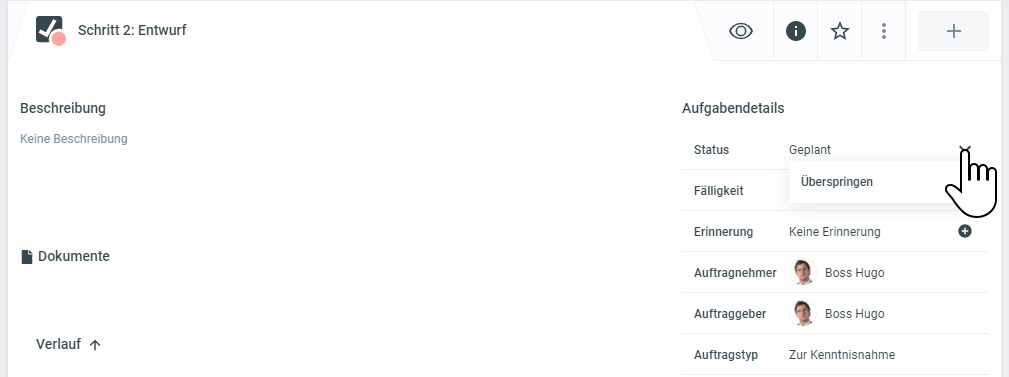The height and width of the screenshot is (377, 1009).
Task: Open the three-dot more options menu
Action: tap(884, 31)
